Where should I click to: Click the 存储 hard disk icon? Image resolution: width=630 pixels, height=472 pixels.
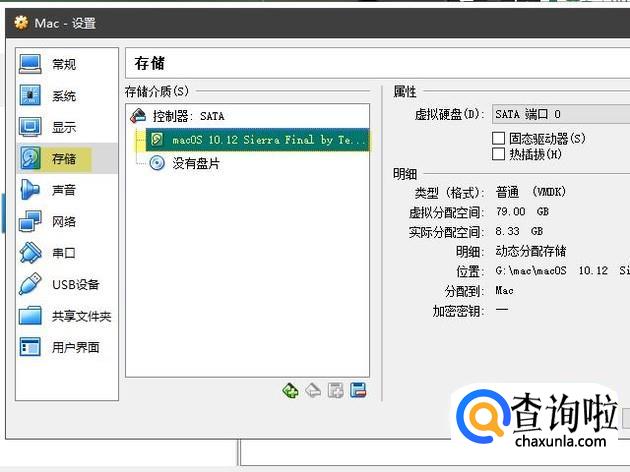(30, 158)
